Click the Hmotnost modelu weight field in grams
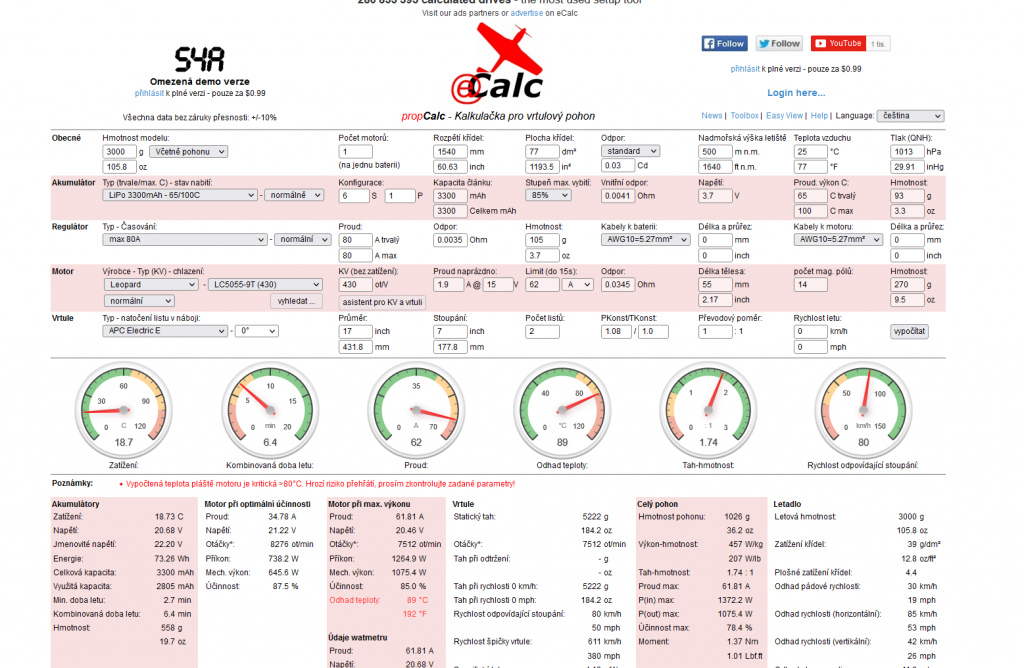The width and height of the screenshot is (1024, 668). pos(120,151)
